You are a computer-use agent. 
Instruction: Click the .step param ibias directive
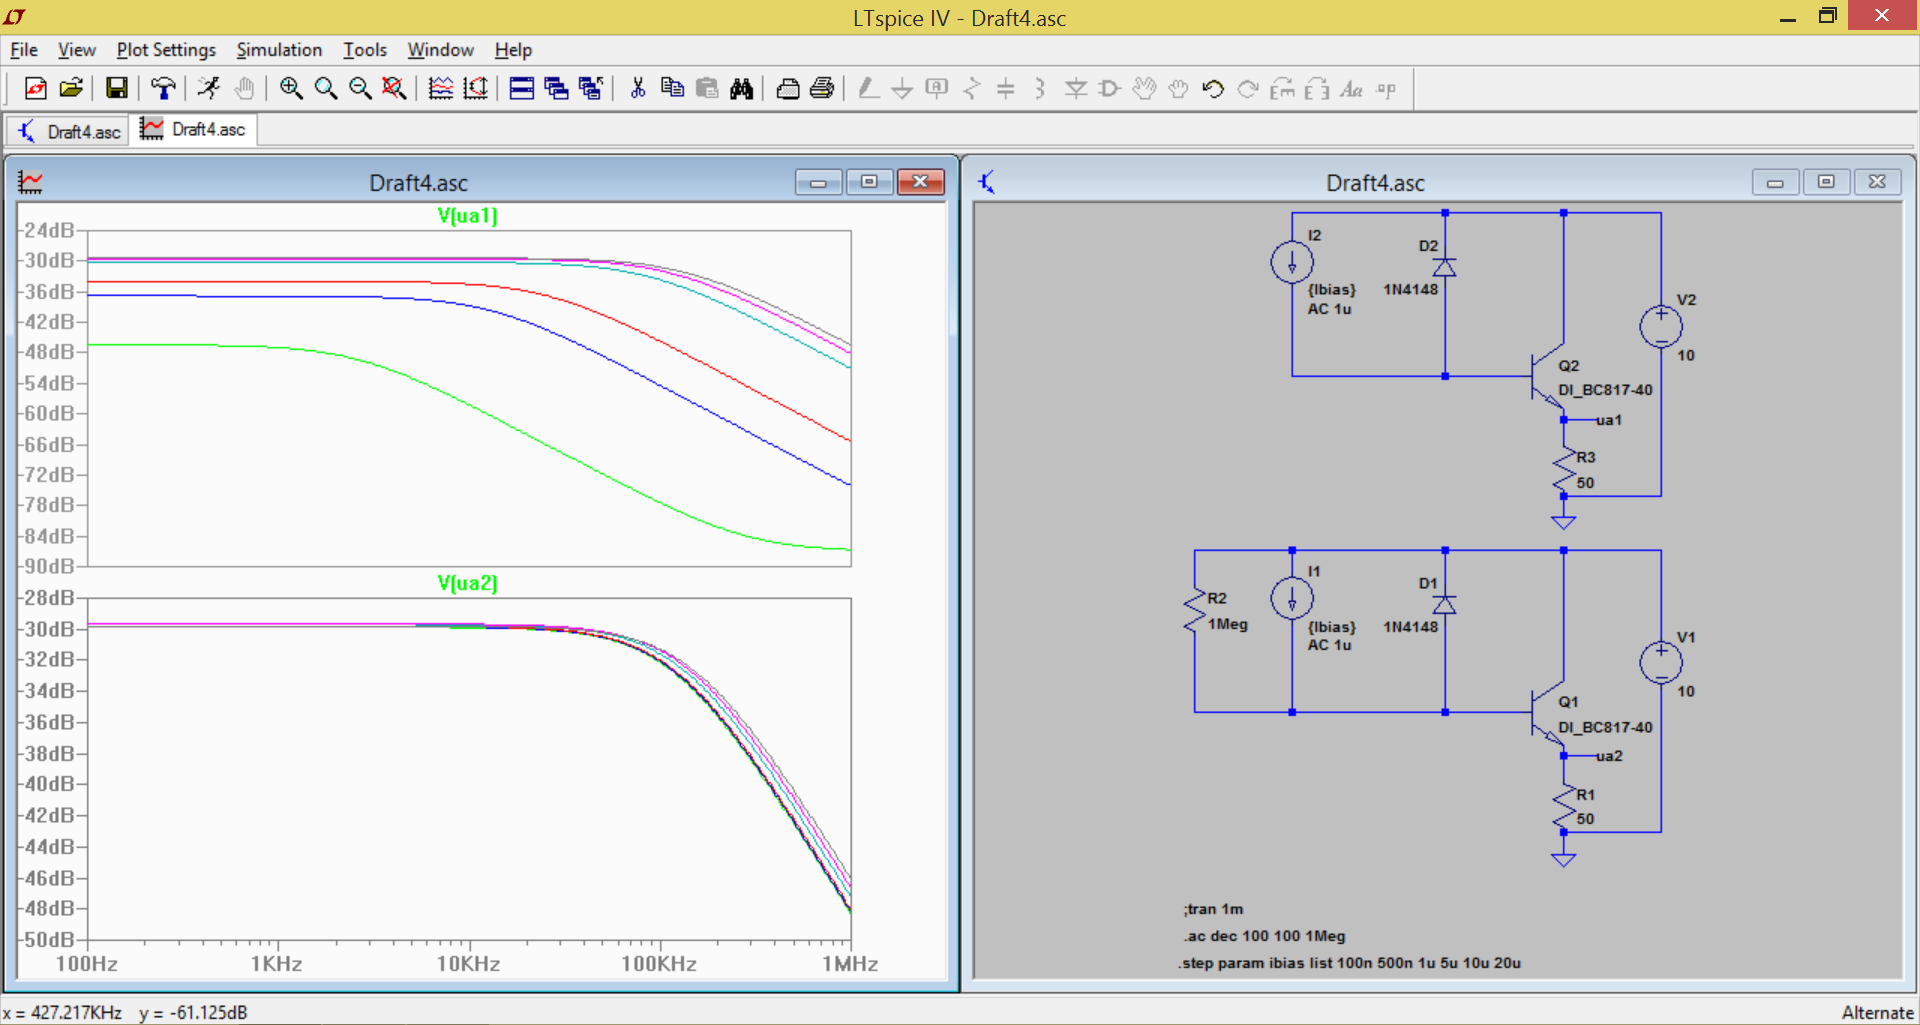(x=1349, y=963)
